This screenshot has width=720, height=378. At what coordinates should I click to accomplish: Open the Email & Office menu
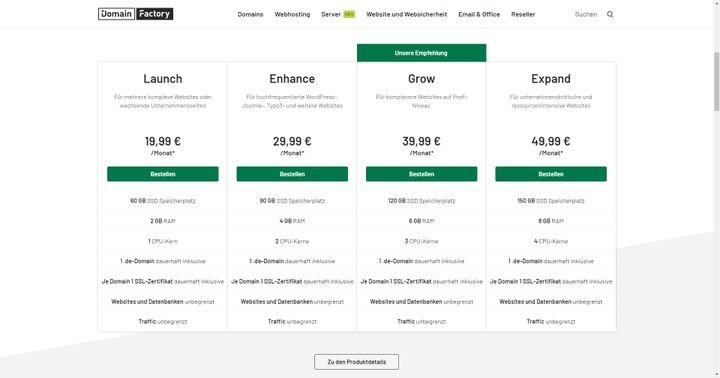(x=479, y=14)
